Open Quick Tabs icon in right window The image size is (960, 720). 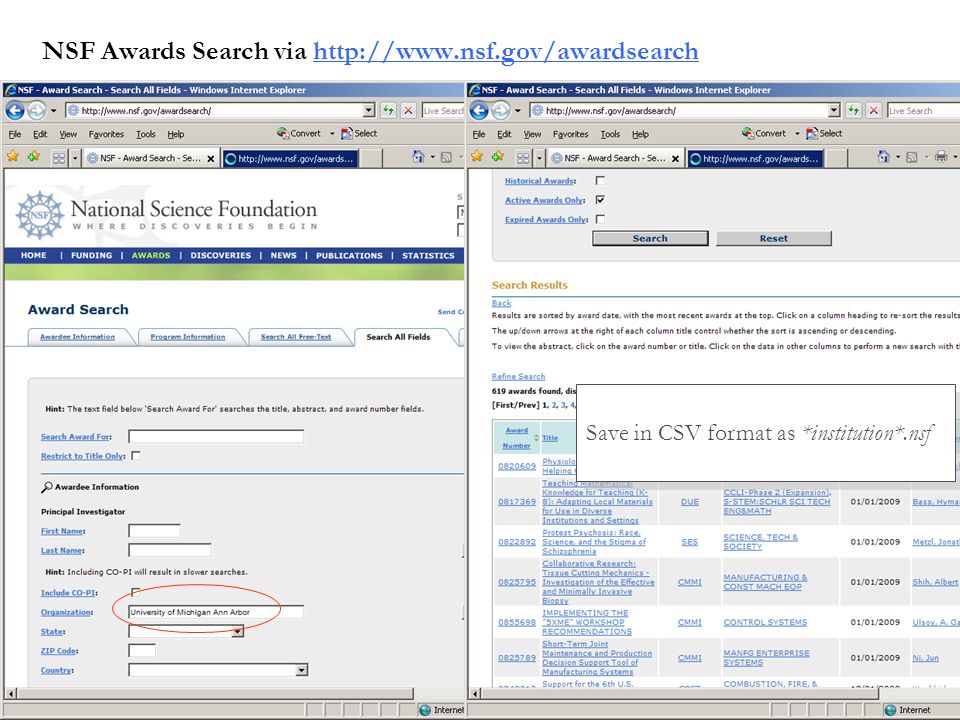tap(523, 158)
